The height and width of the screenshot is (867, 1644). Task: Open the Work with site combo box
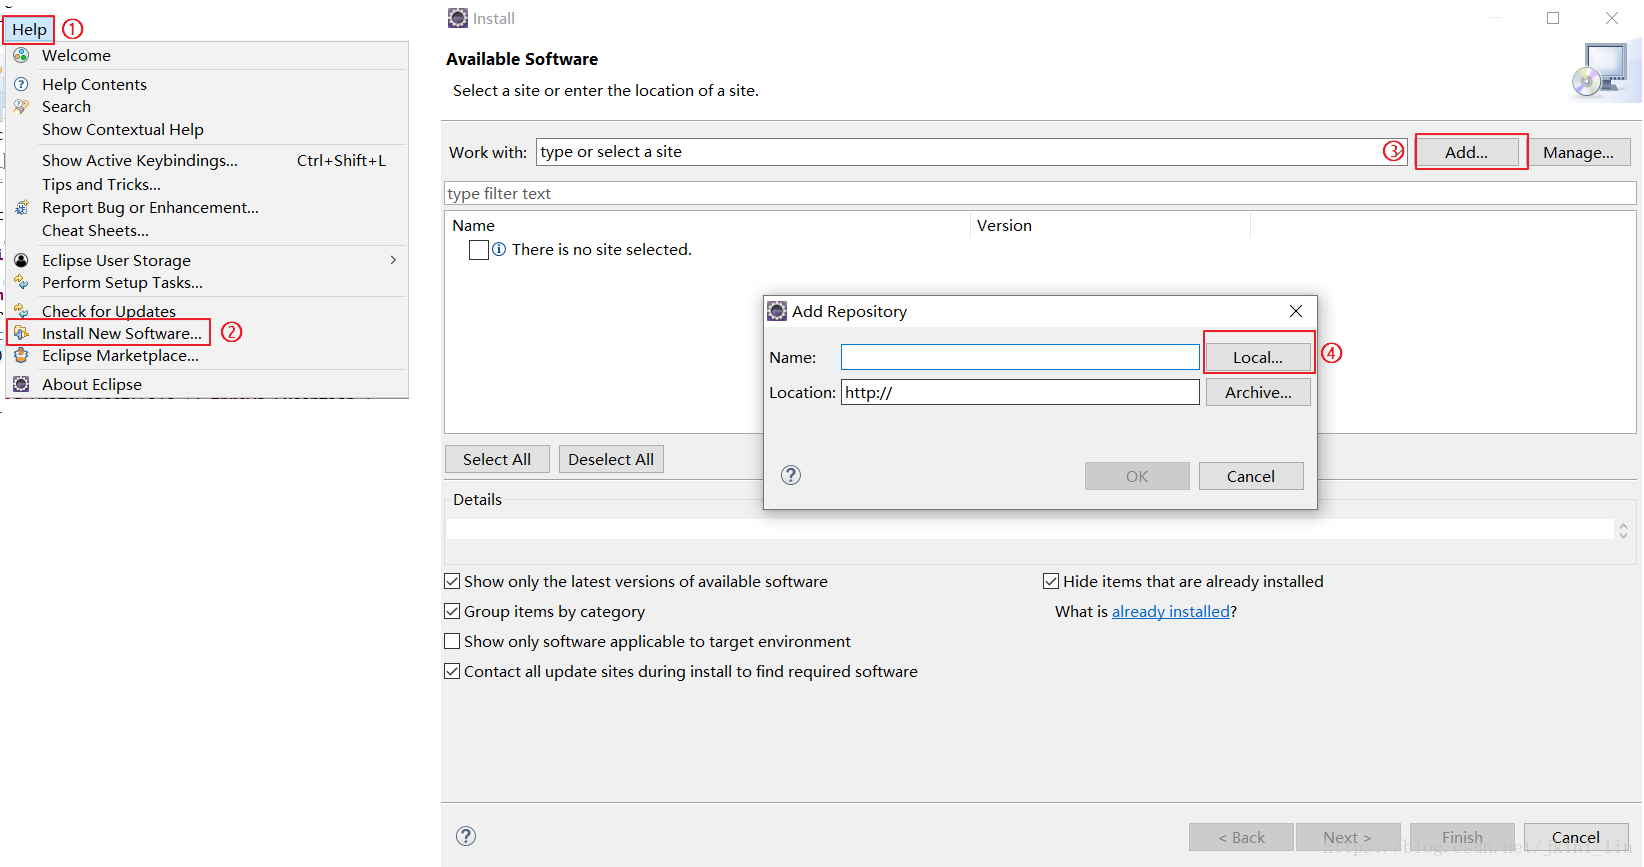click(x=971, y=152)
